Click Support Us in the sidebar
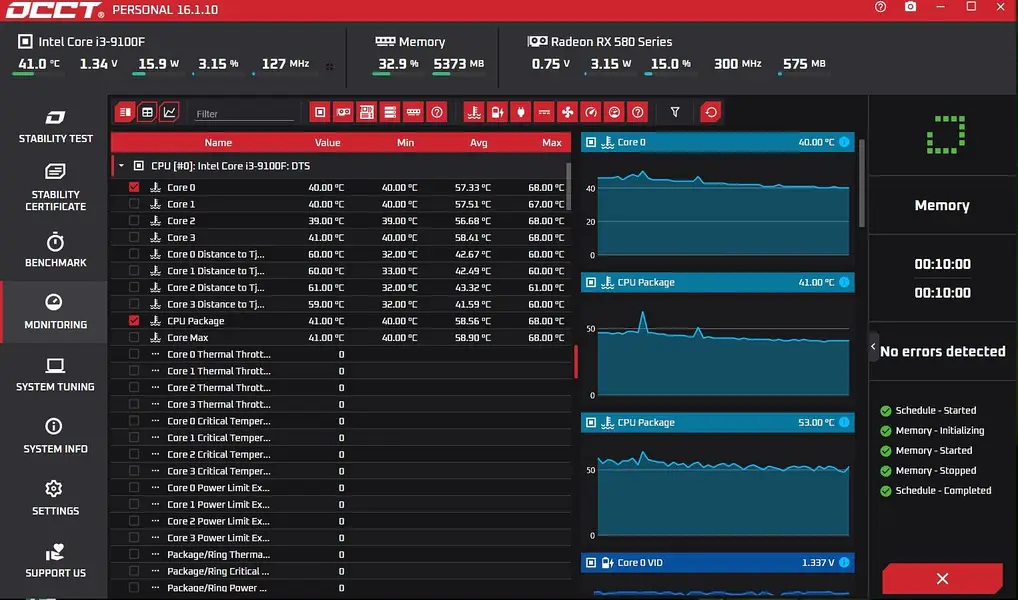This screenshot has width=1018, height=600. 55,560
